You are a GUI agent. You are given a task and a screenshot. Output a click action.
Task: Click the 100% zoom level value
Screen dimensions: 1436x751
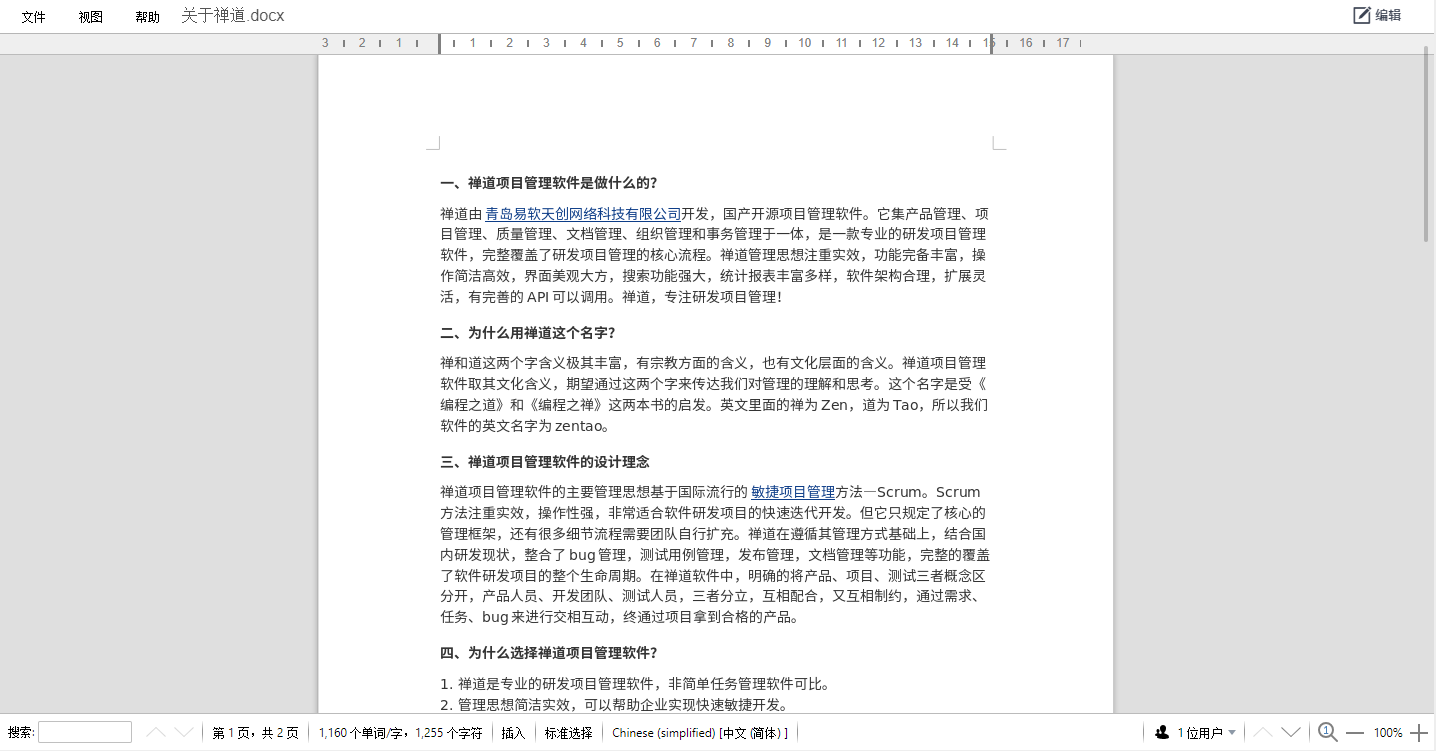(1388, 733)
